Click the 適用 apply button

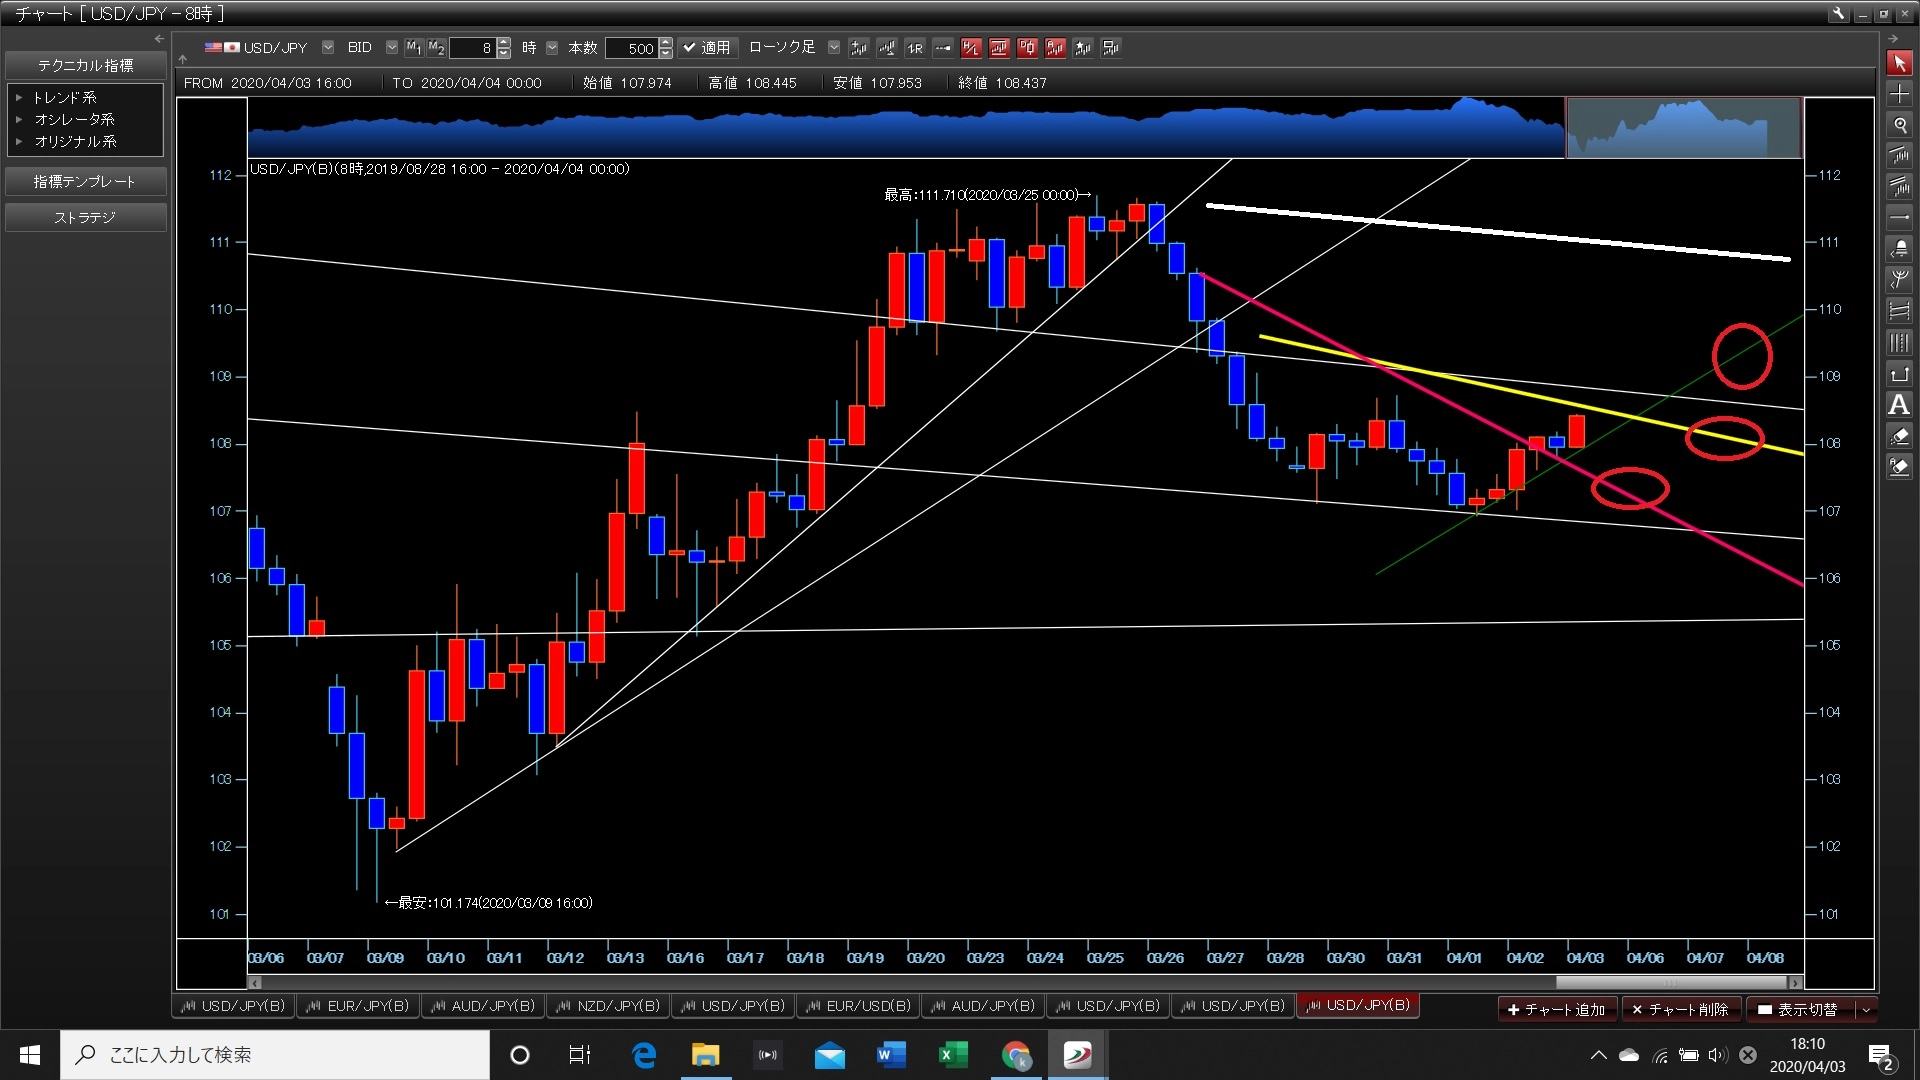707,47
